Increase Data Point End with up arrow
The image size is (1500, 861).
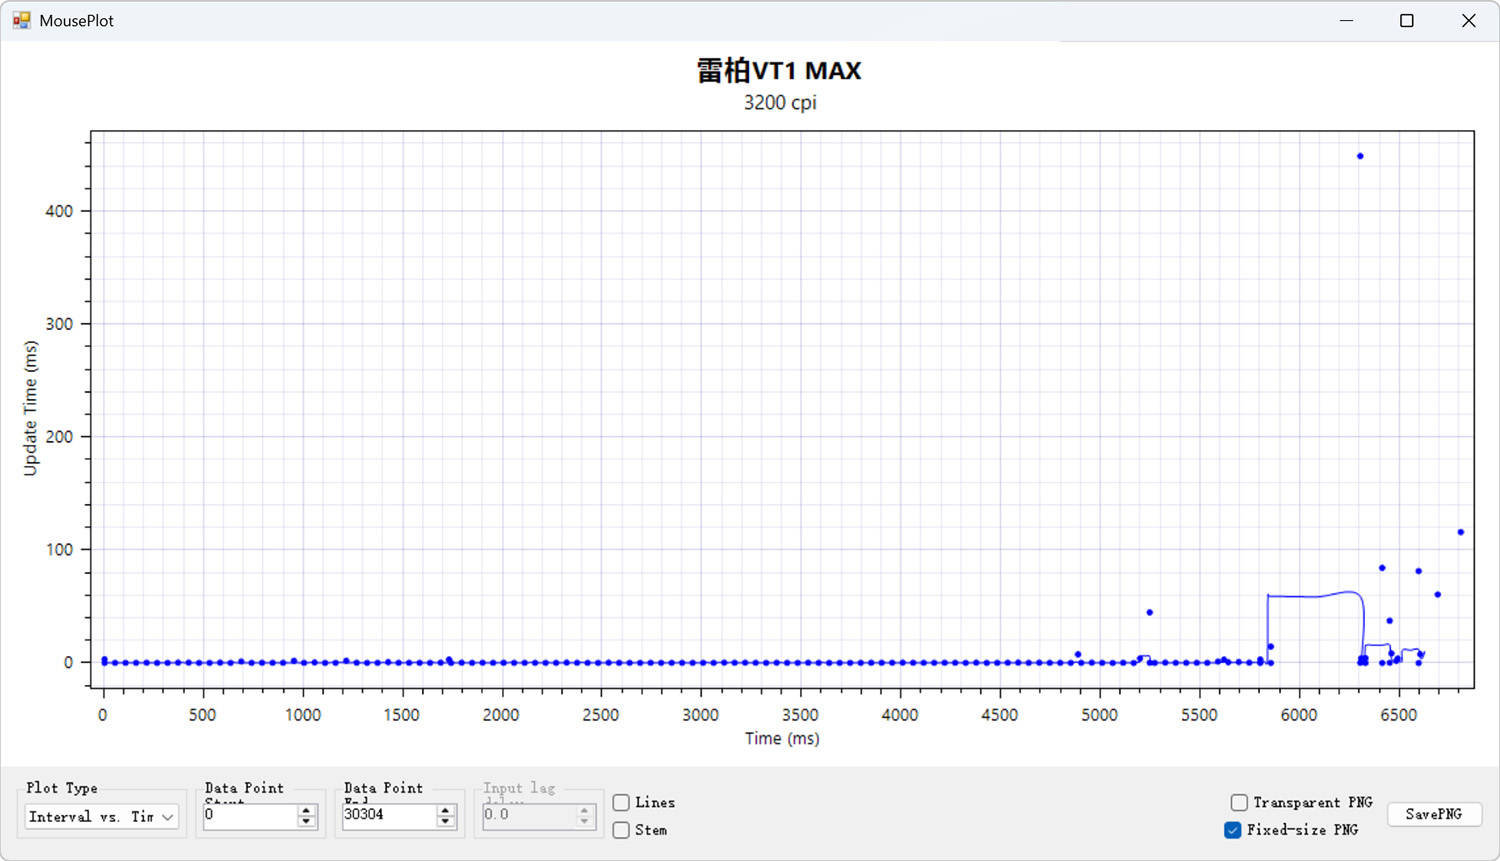pos(445,811)
